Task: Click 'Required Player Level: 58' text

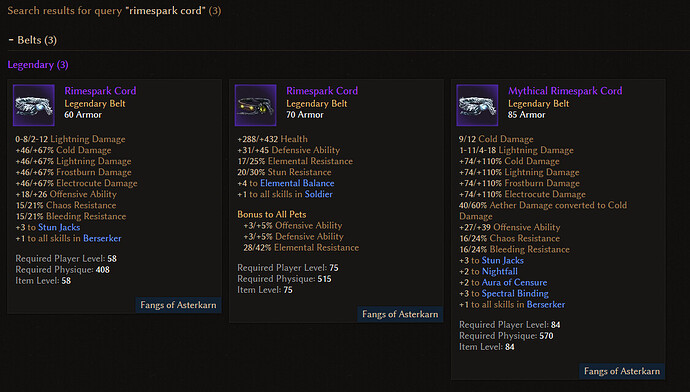Action: click(x=66, y=259)
